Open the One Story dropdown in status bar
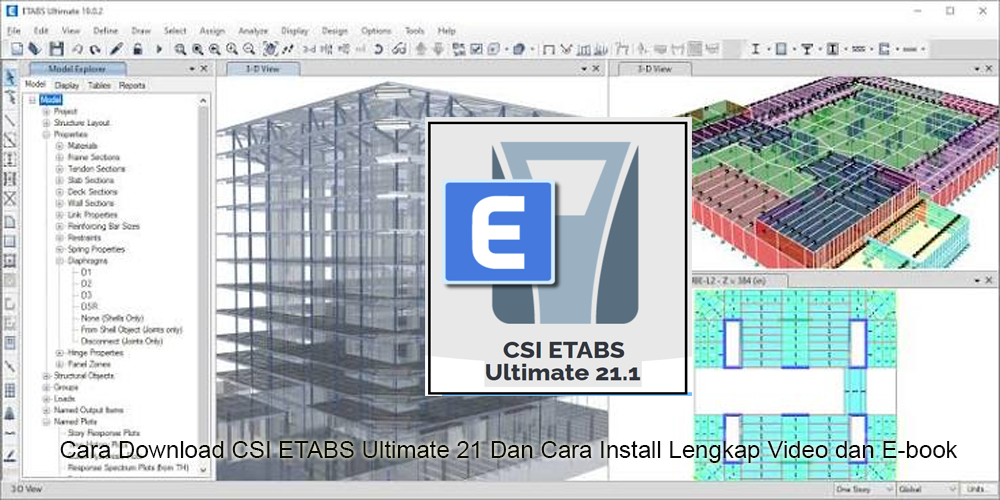Screen dimensions: 1000x500 864,489
